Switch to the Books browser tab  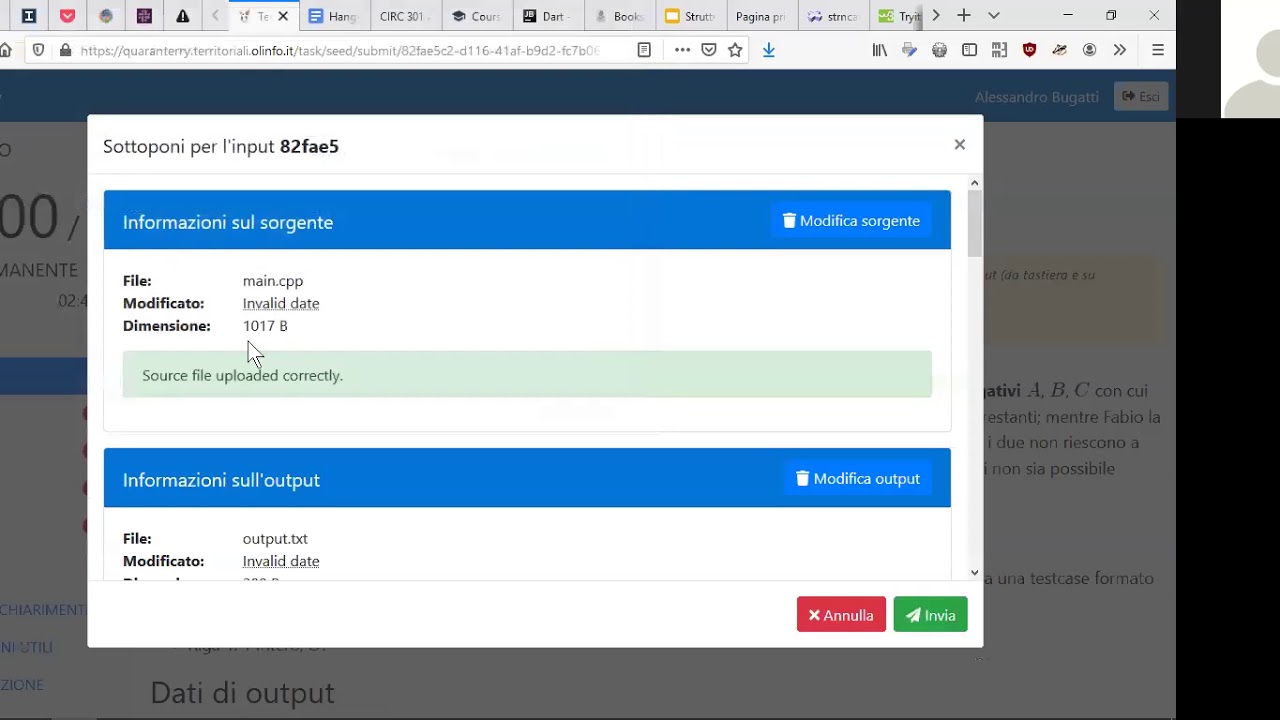[x=618, y=16]
